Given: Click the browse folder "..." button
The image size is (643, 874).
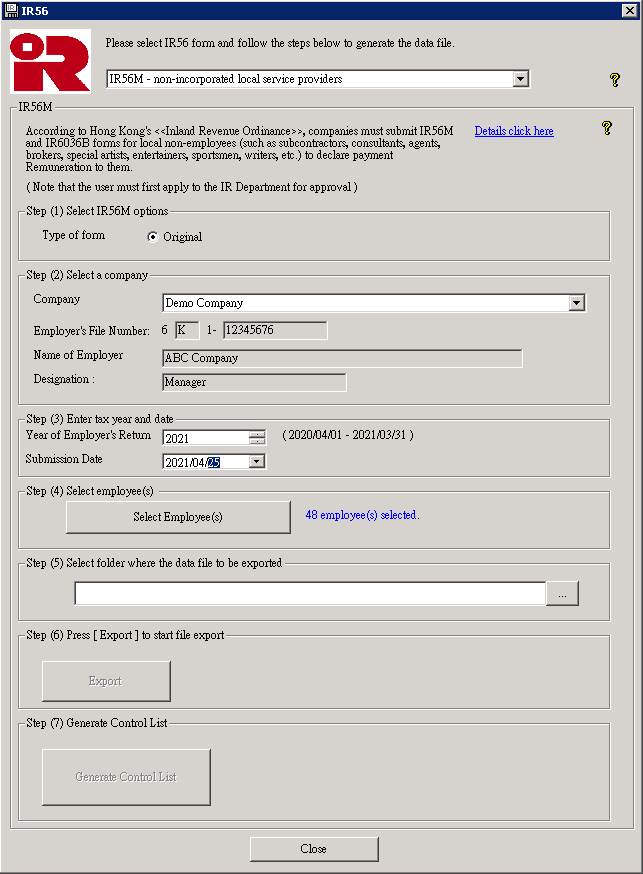Looking at the screenshot, I should click(x=562, y=594).
